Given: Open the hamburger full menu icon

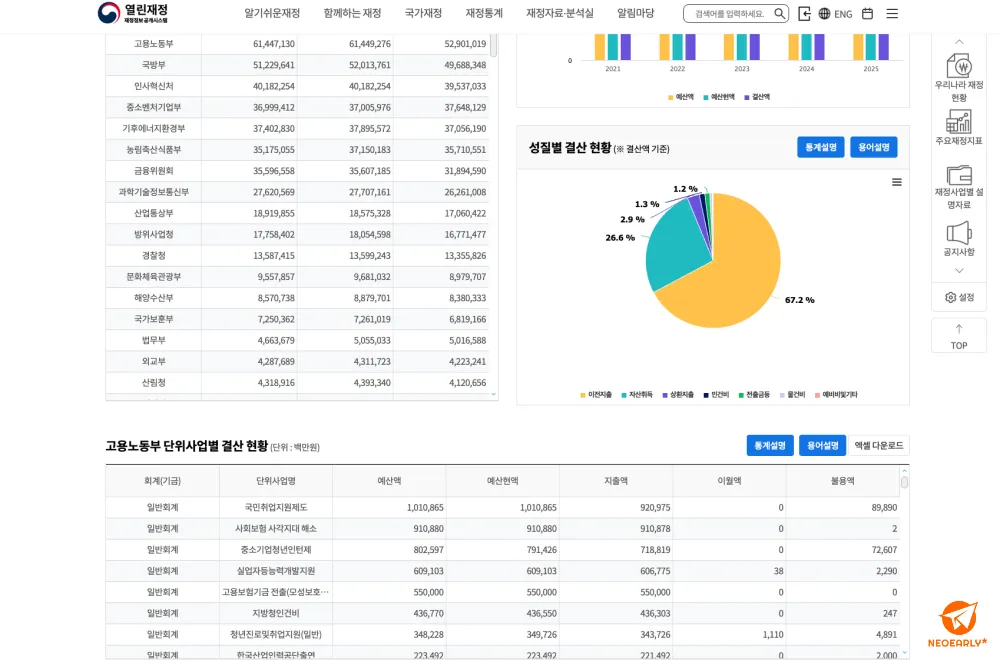Looking at the screenshot, I should [892, 13].
